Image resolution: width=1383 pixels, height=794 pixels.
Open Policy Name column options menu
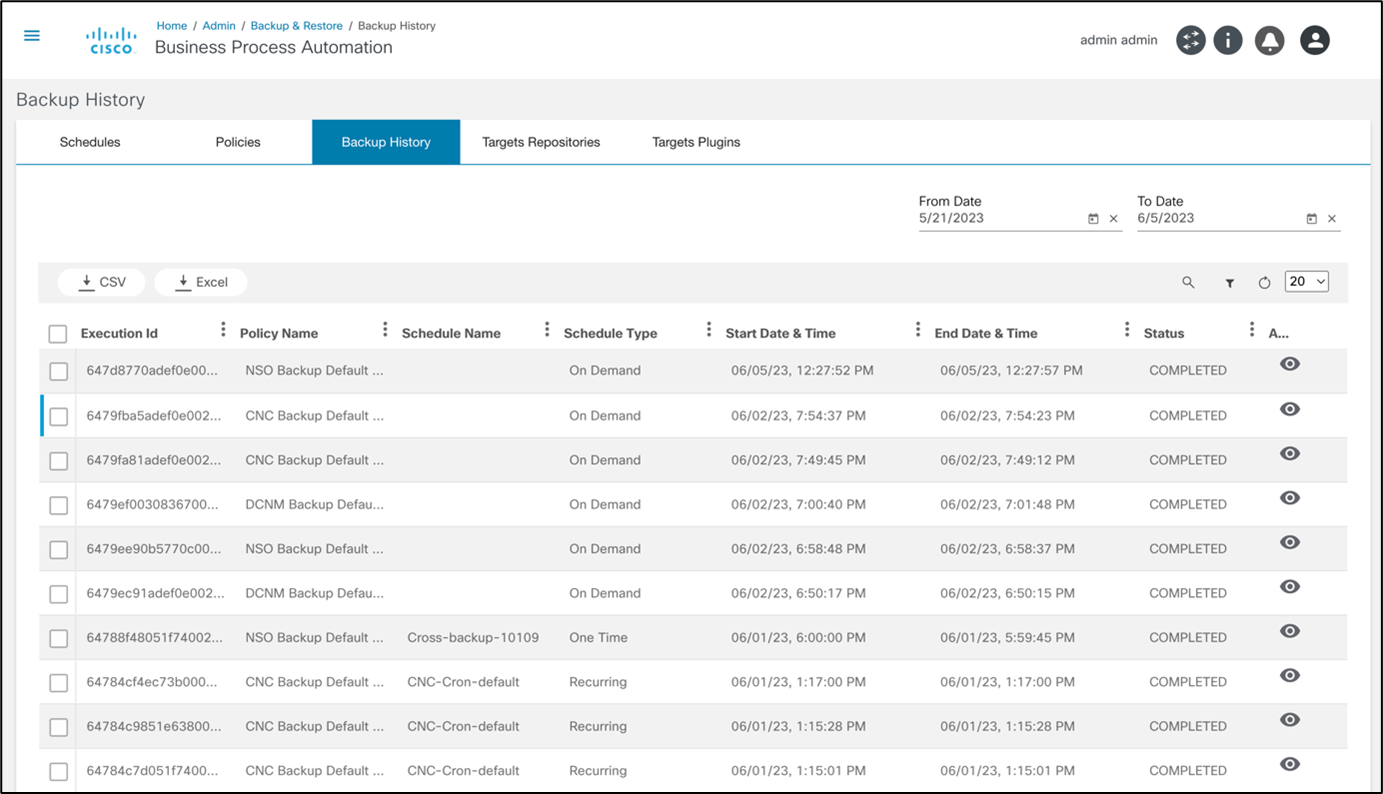(x=385, y=330)
